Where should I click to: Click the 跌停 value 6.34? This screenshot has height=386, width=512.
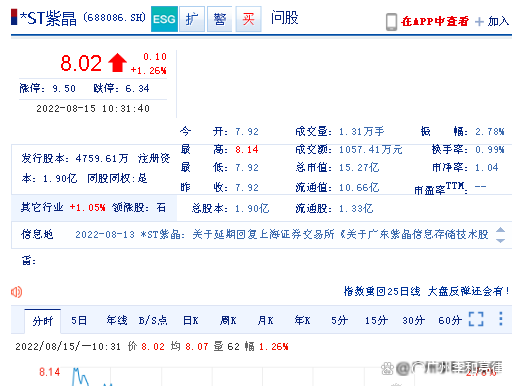(x=137, y=89)
